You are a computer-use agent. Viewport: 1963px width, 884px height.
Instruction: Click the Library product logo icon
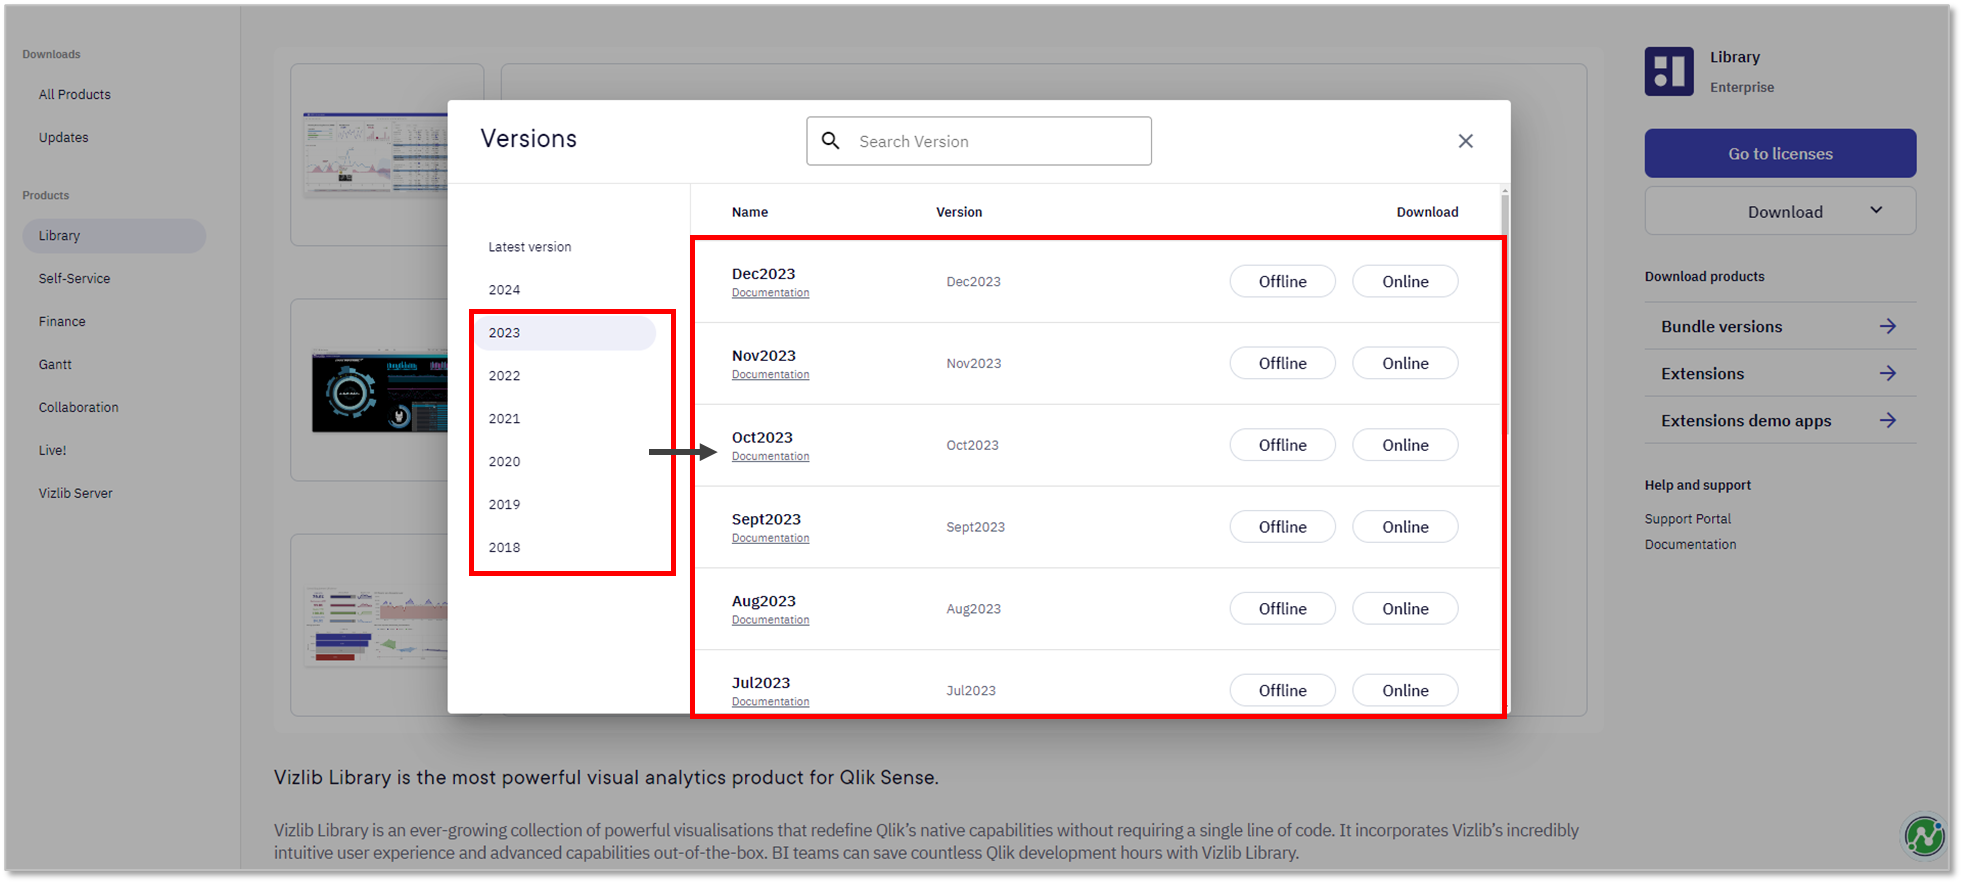click(x=1669, y=71)
